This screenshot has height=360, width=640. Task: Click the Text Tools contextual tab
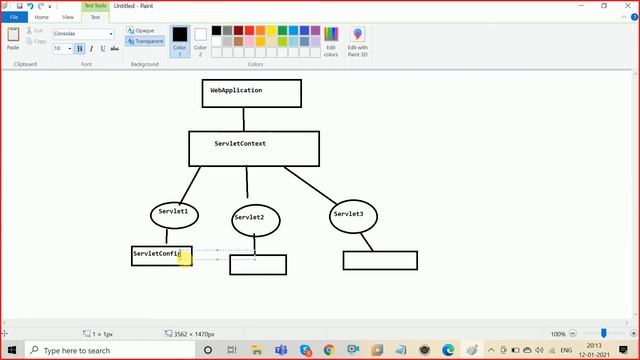tap(95, 6)
